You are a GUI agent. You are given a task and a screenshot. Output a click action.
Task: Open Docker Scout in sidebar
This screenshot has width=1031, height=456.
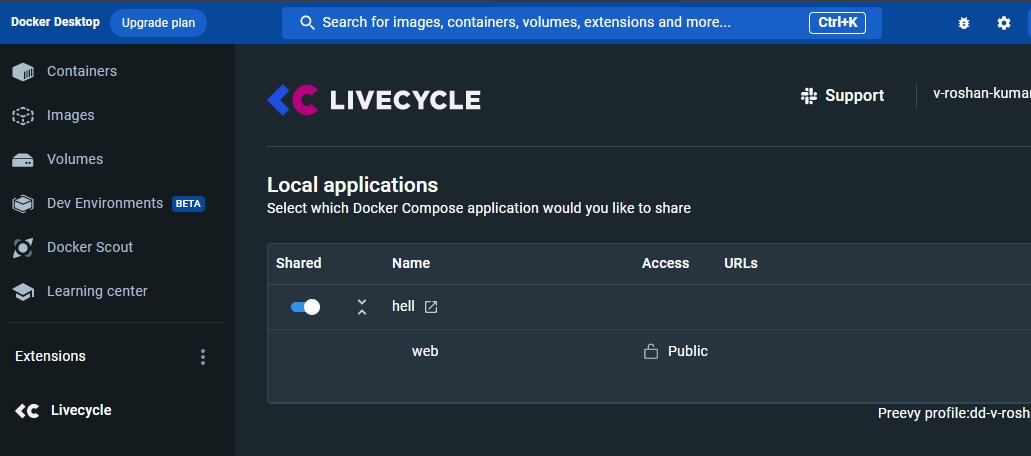tap(90, 247)
